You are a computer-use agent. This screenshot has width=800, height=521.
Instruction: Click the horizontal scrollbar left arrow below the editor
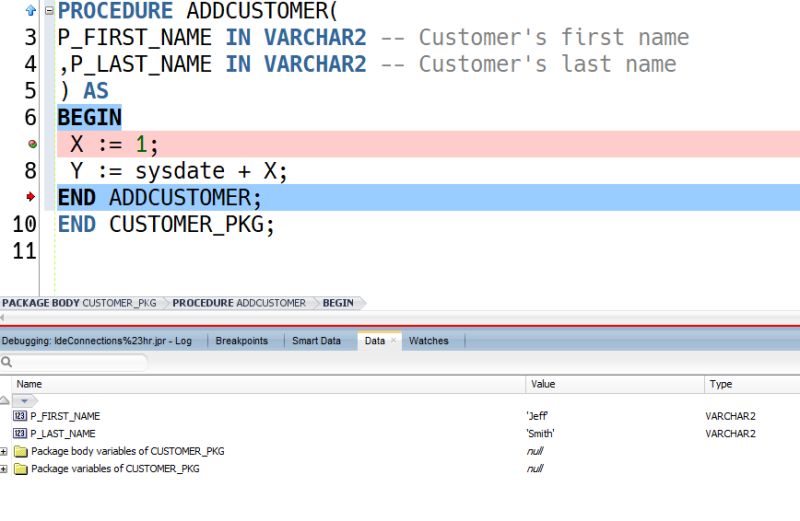3,318
